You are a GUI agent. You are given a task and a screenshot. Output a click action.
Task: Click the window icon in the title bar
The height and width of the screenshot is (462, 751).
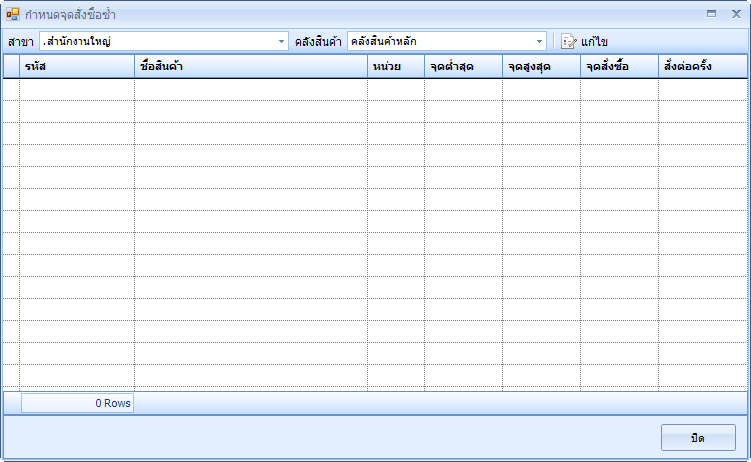13,14
